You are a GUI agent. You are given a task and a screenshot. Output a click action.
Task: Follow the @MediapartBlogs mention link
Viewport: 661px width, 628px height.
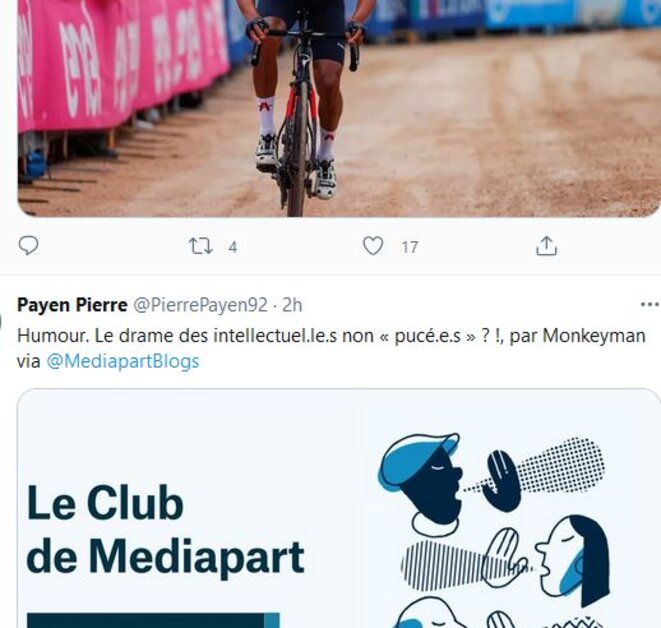(123, 362)
